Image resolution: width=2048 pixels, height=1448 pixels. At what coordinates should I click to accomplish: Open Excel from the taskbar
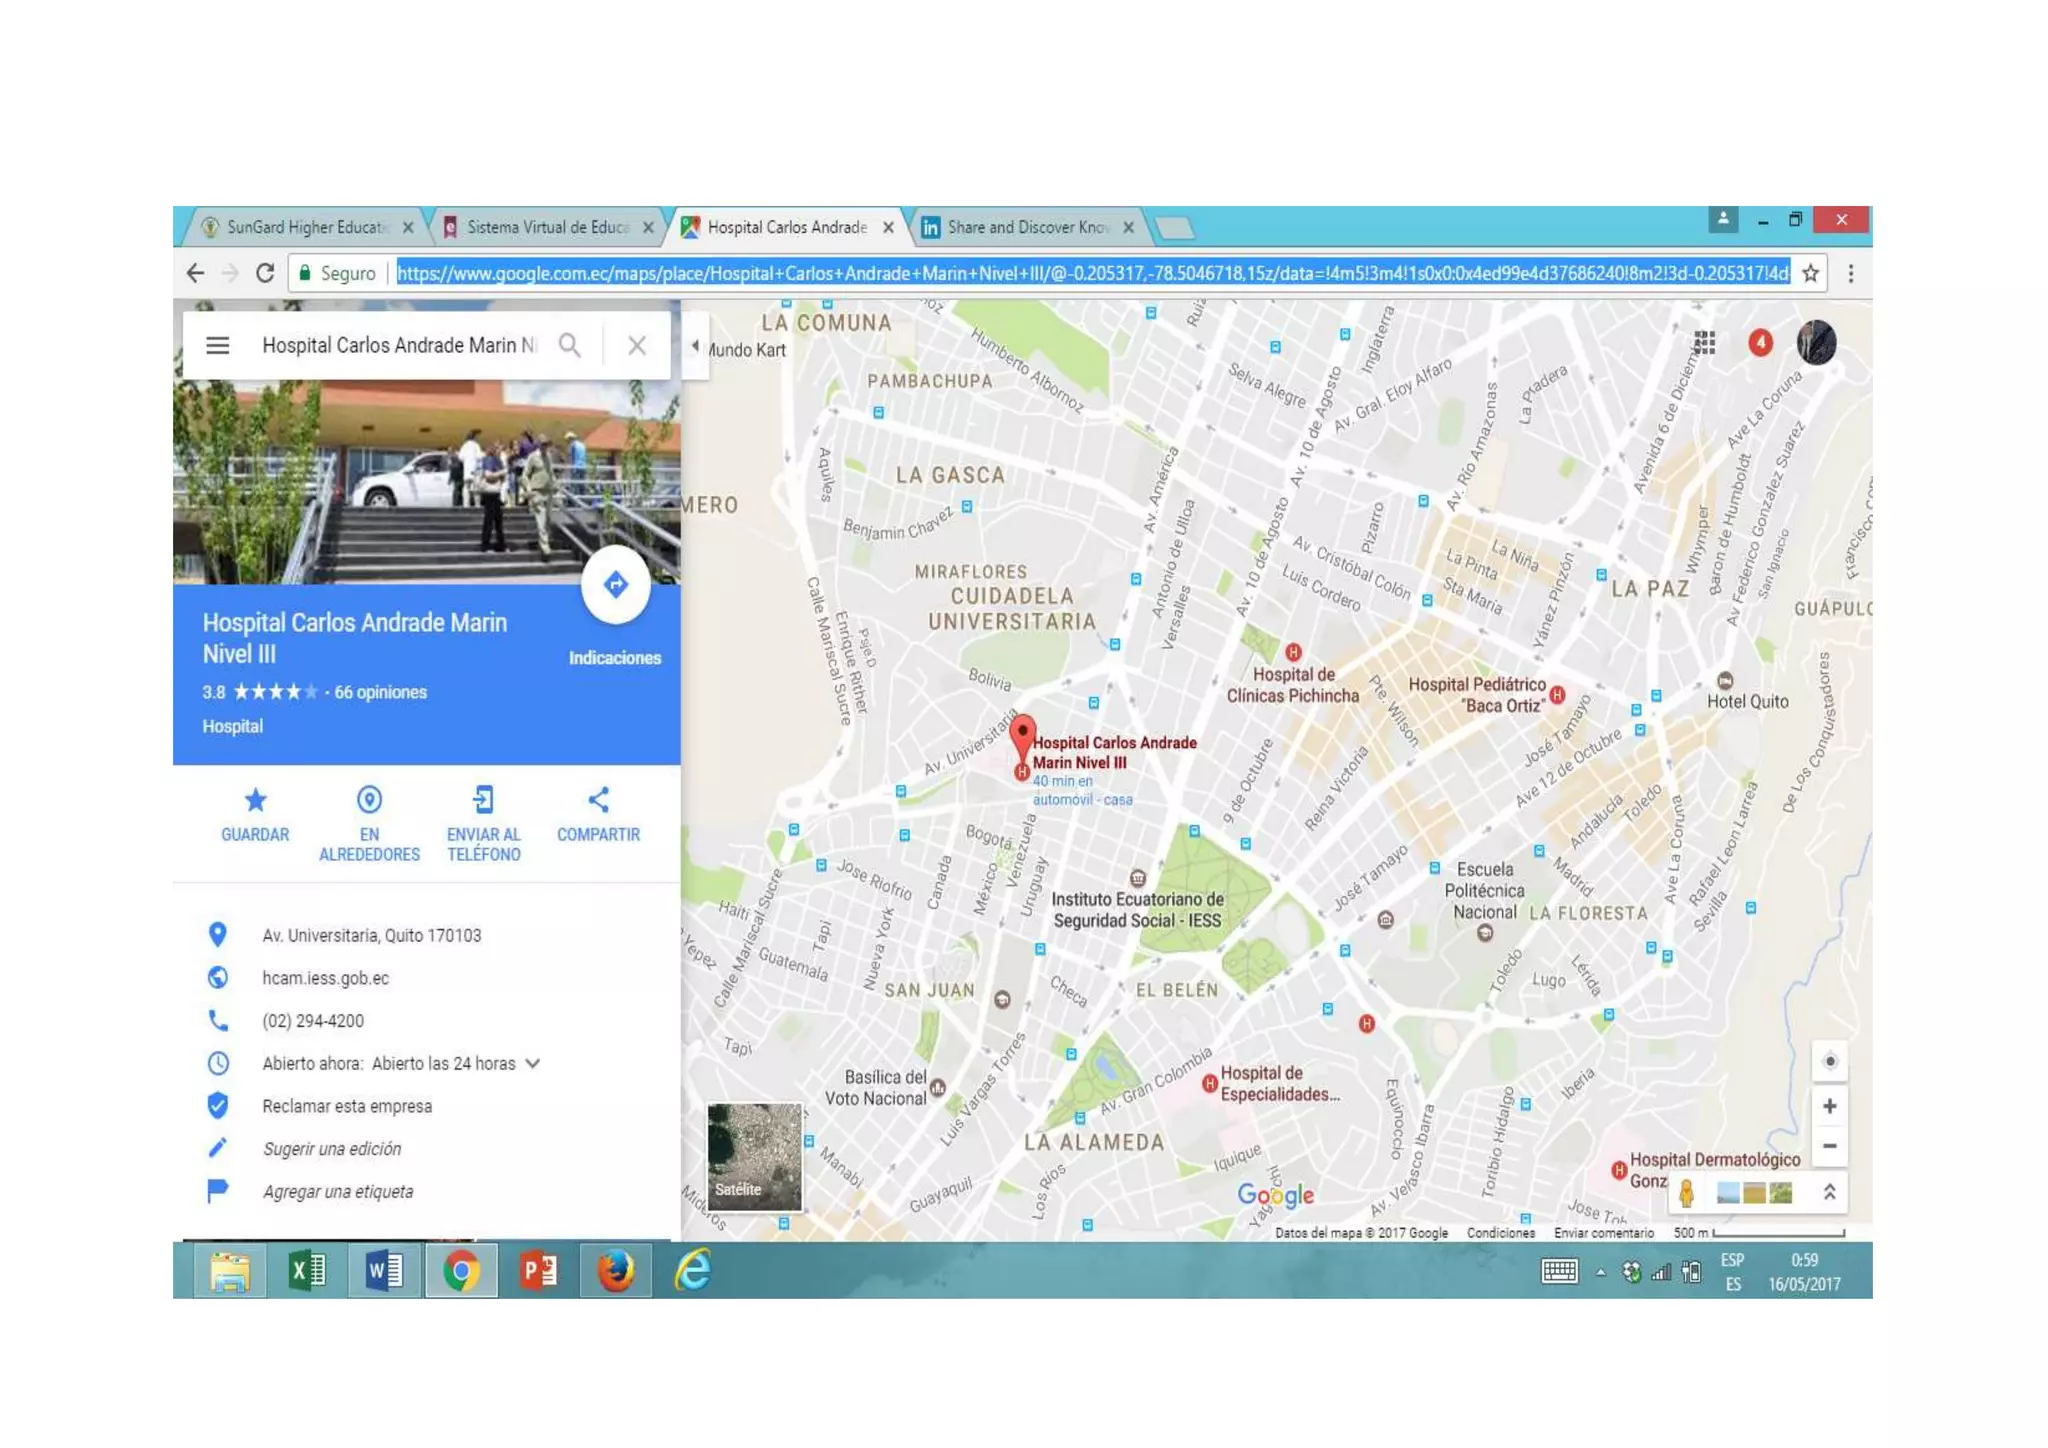pyautogui.click(x=307, y=1271)
